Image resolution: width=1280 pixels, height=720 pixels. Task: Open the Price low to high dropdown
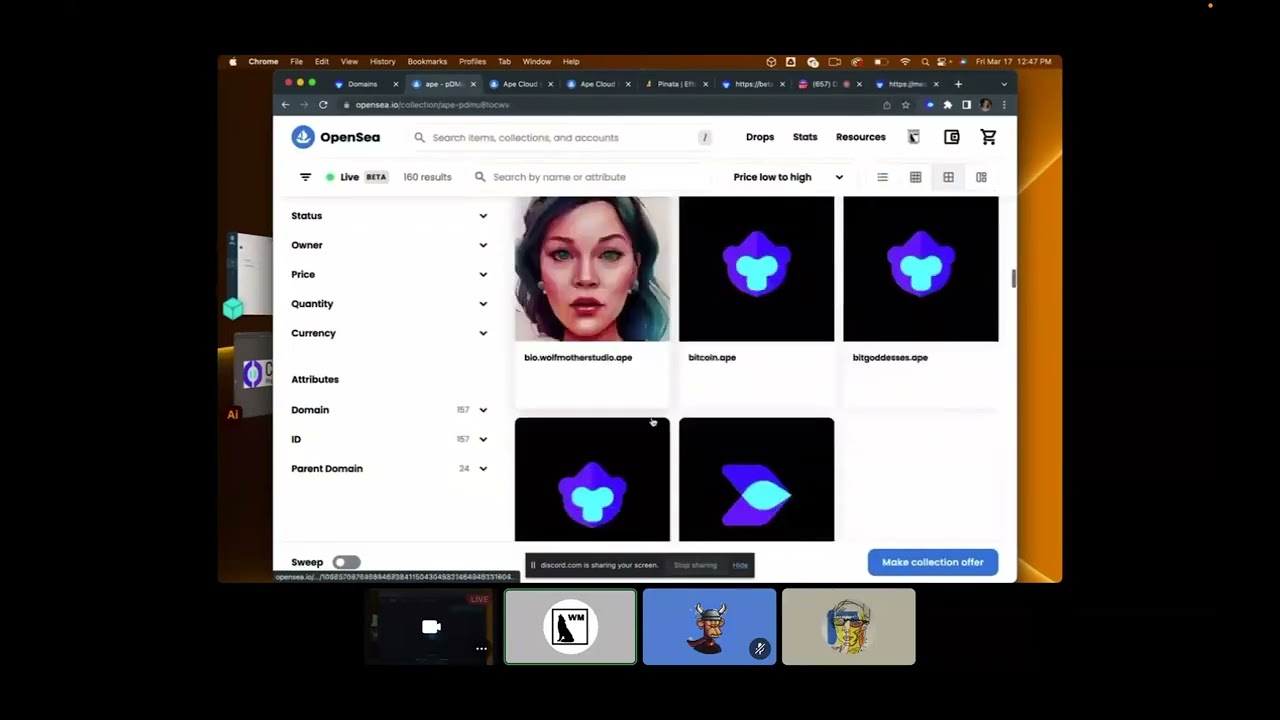tap(788, 177)
